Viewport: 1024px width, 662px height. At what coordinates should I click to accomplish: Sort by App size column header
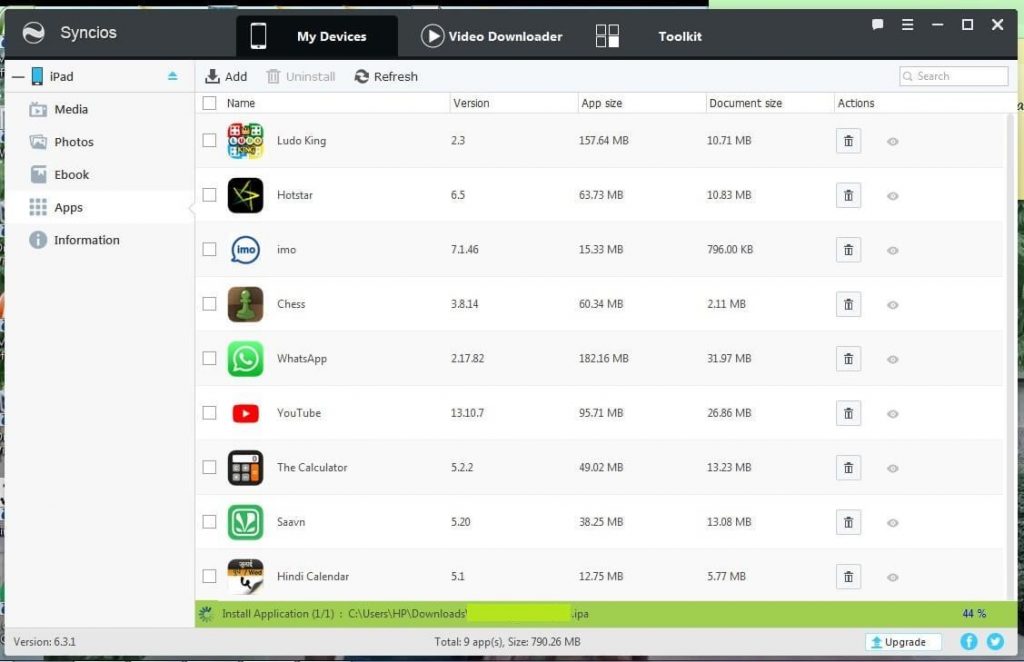coord(601,103)
